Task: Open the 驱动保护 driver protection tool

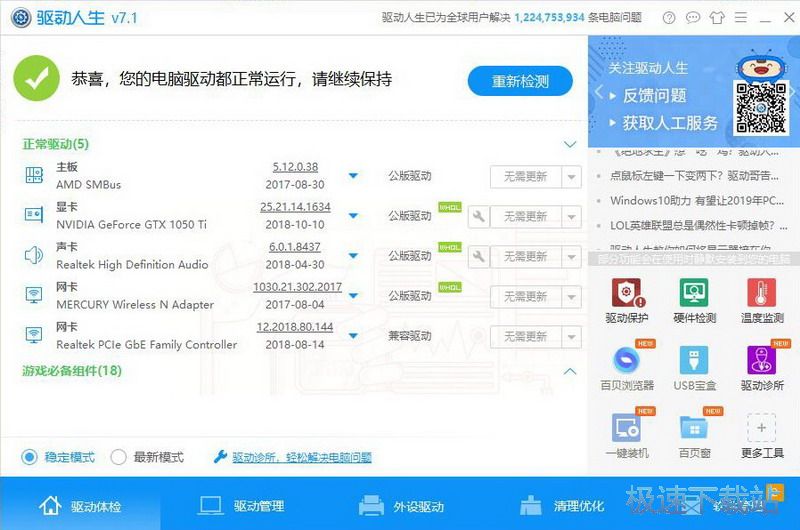Action: (x=627, y=300)
